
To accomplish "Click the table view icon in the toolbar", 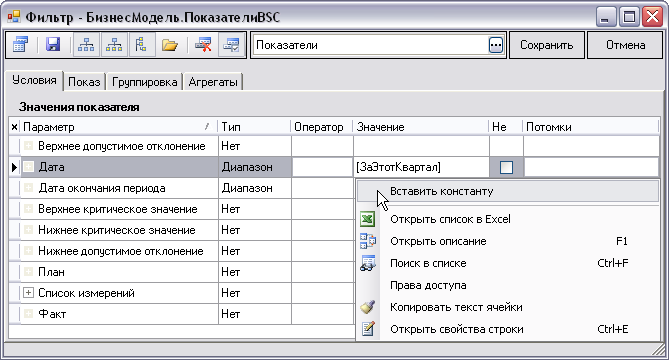I will click(x=20, y=45).
